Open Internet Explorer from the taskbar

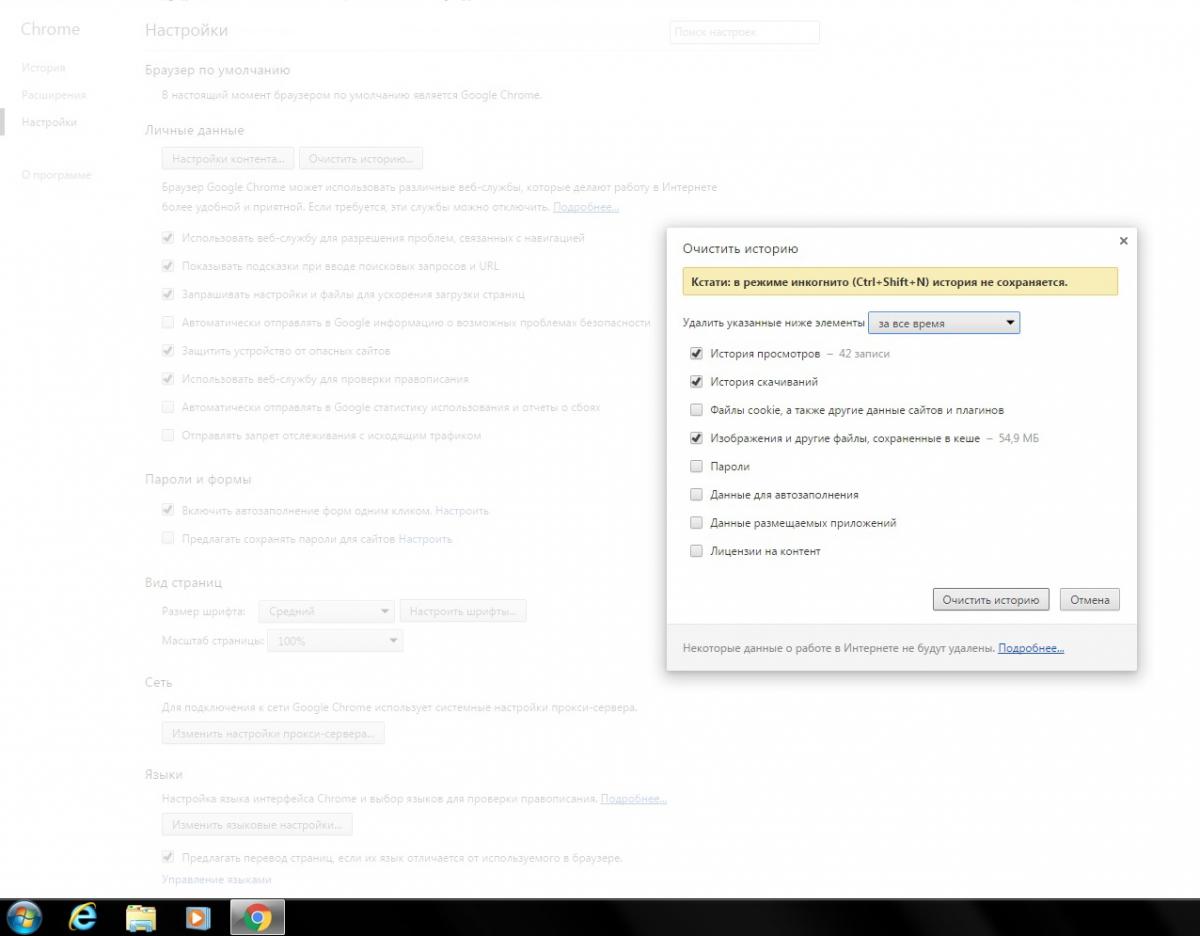coord(82,917)
